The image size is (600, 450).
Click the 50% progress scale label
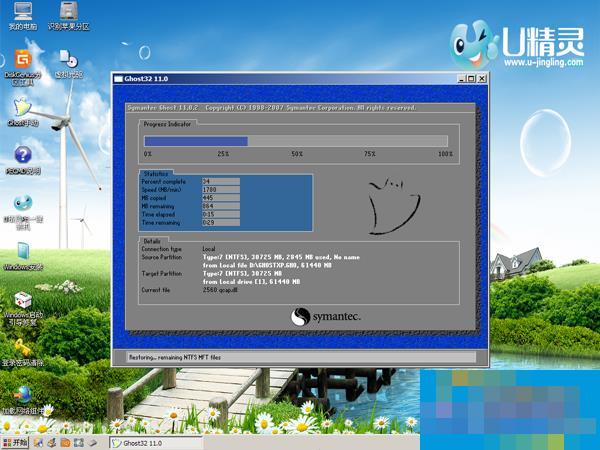pos(297,154)
